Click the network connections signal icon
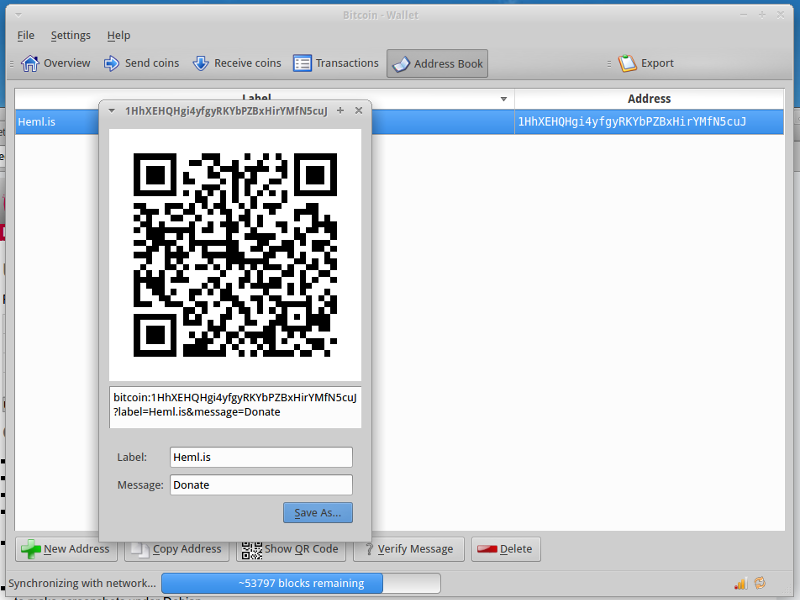Viewport: 800px width, 600px height. click(740, 583)
